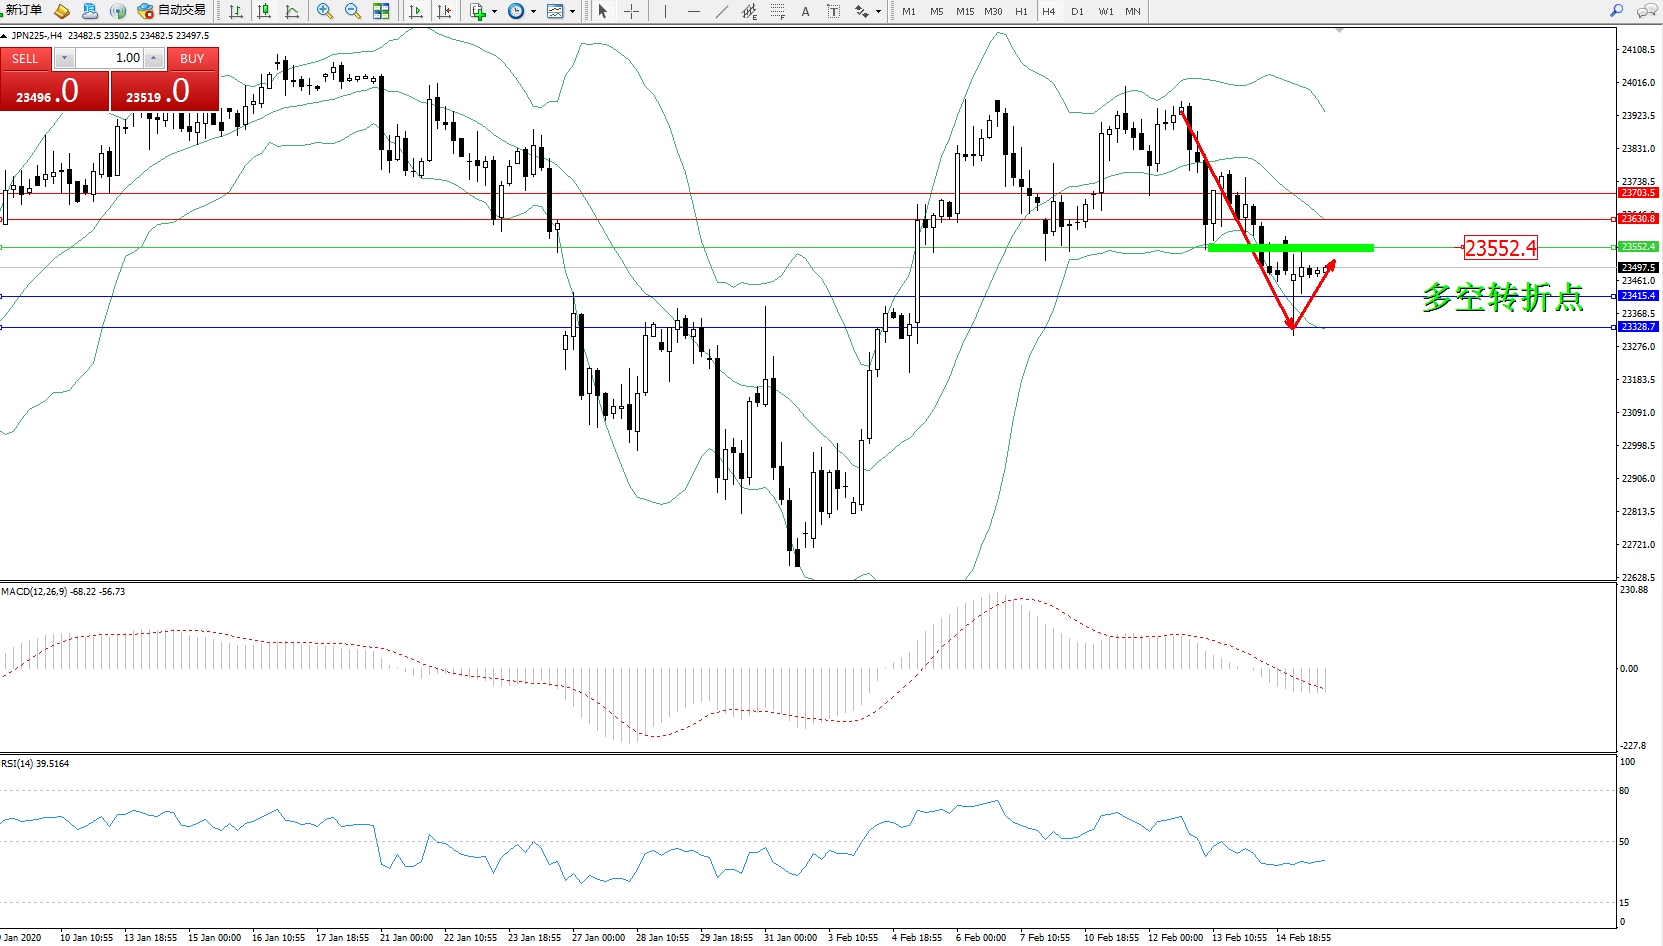Switch to the D1 timeframe
Image resolution: width=1663 pixels, height=946 pixels.
(x=1077, y=11)
